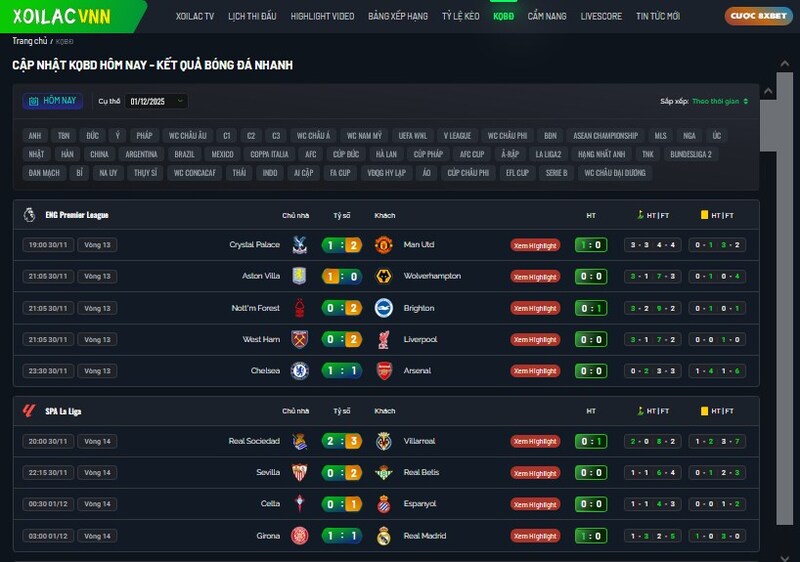Select the WC CHÂU ÂU league filter
Image resolution: width=800 pixels, height=562 pixels.
(x=187, y=136)
